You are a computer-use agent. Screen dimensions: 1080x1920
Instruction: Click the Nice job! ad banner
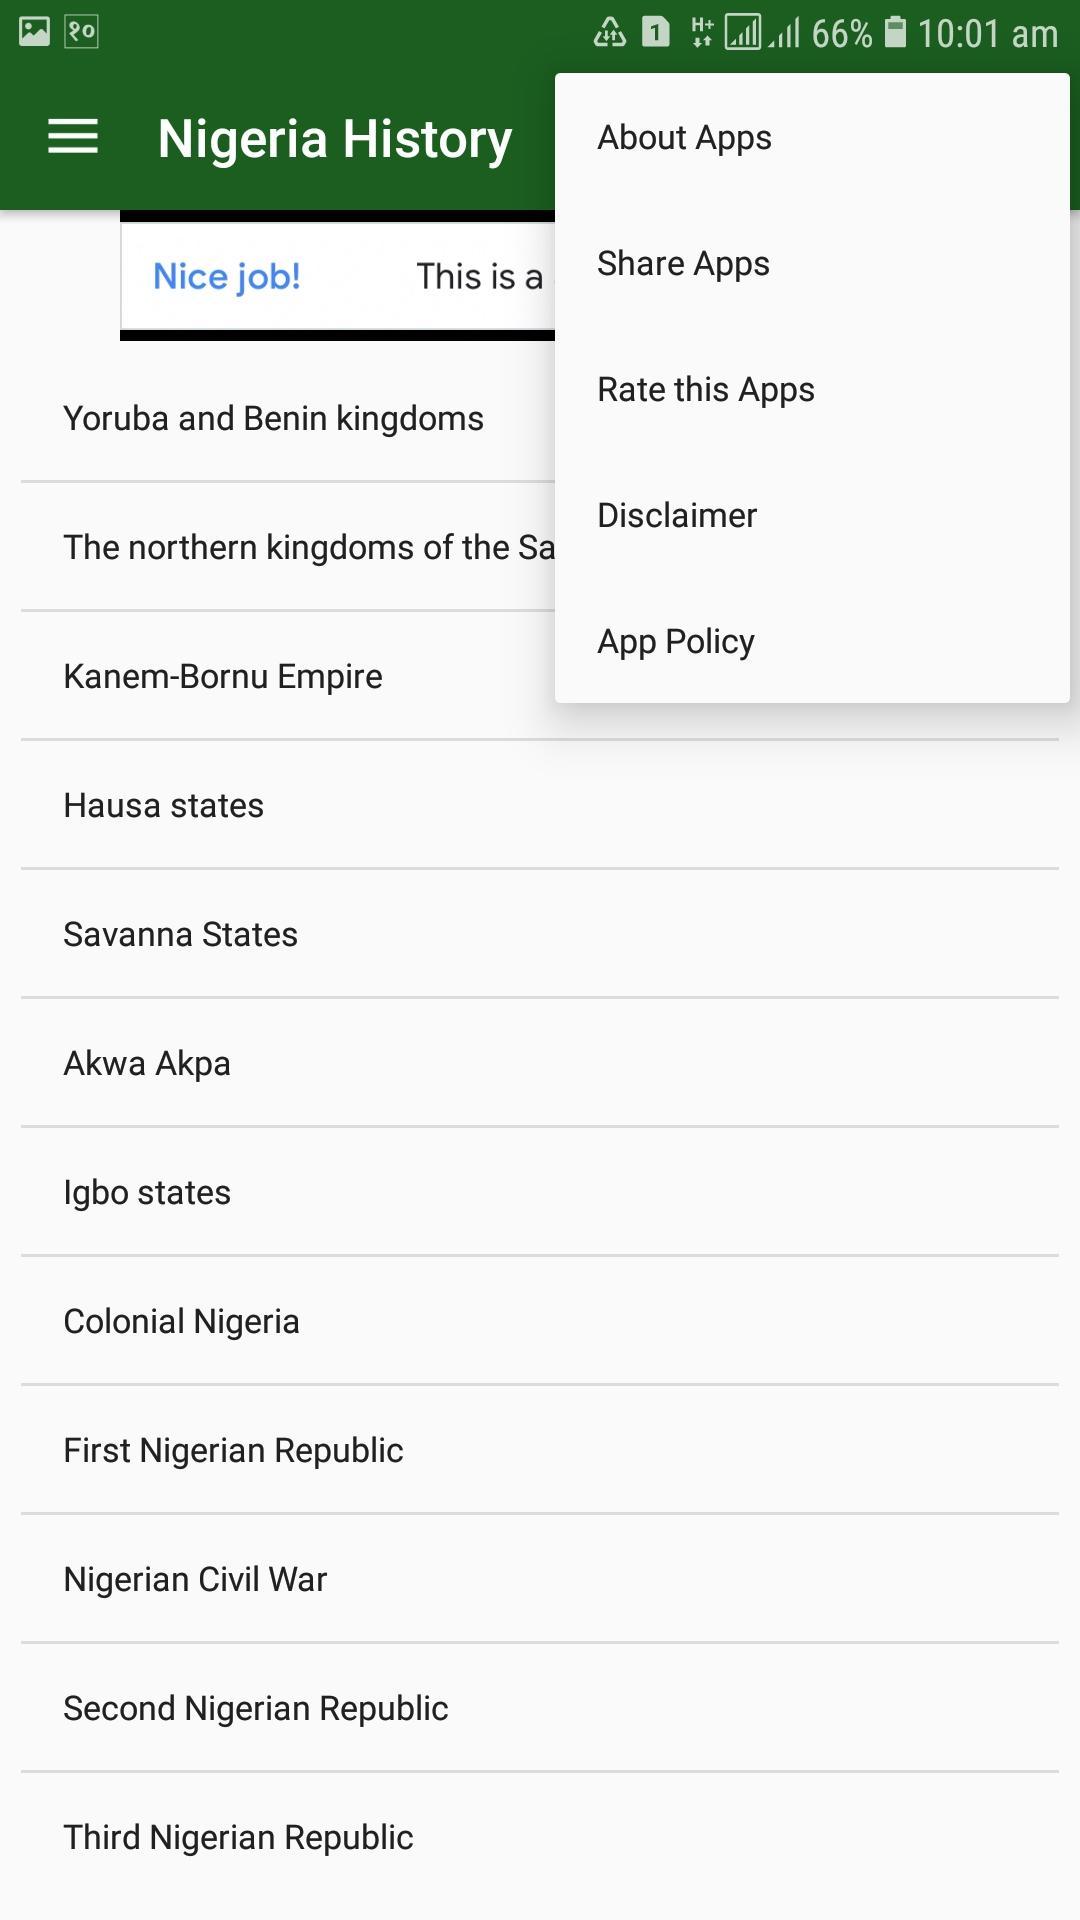(338, 276)
